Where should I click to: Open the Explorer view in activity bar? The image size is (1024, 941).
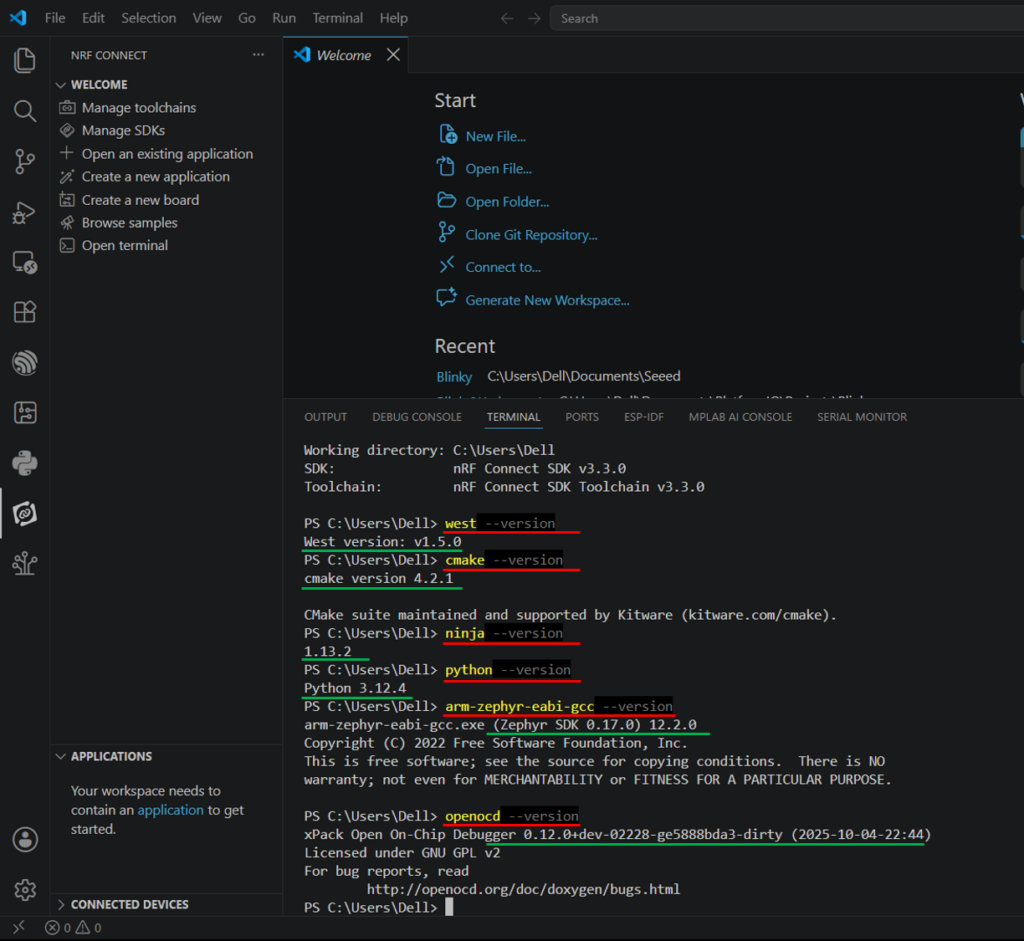(x=25, y=61)
